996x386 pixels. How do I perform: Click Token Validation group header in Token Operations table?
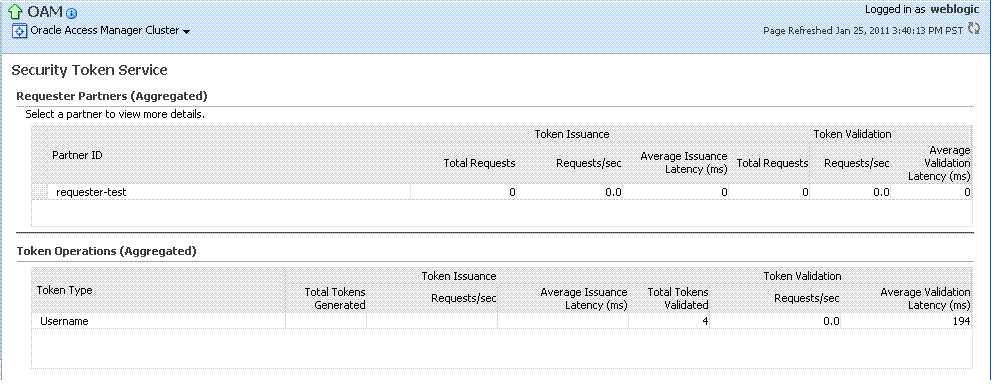(802, 276)
